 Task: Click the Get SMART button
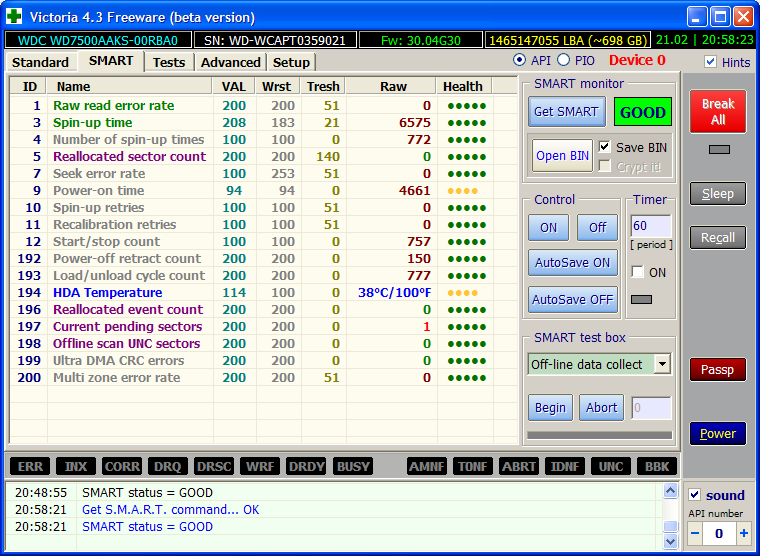click(x=566, y=111)
